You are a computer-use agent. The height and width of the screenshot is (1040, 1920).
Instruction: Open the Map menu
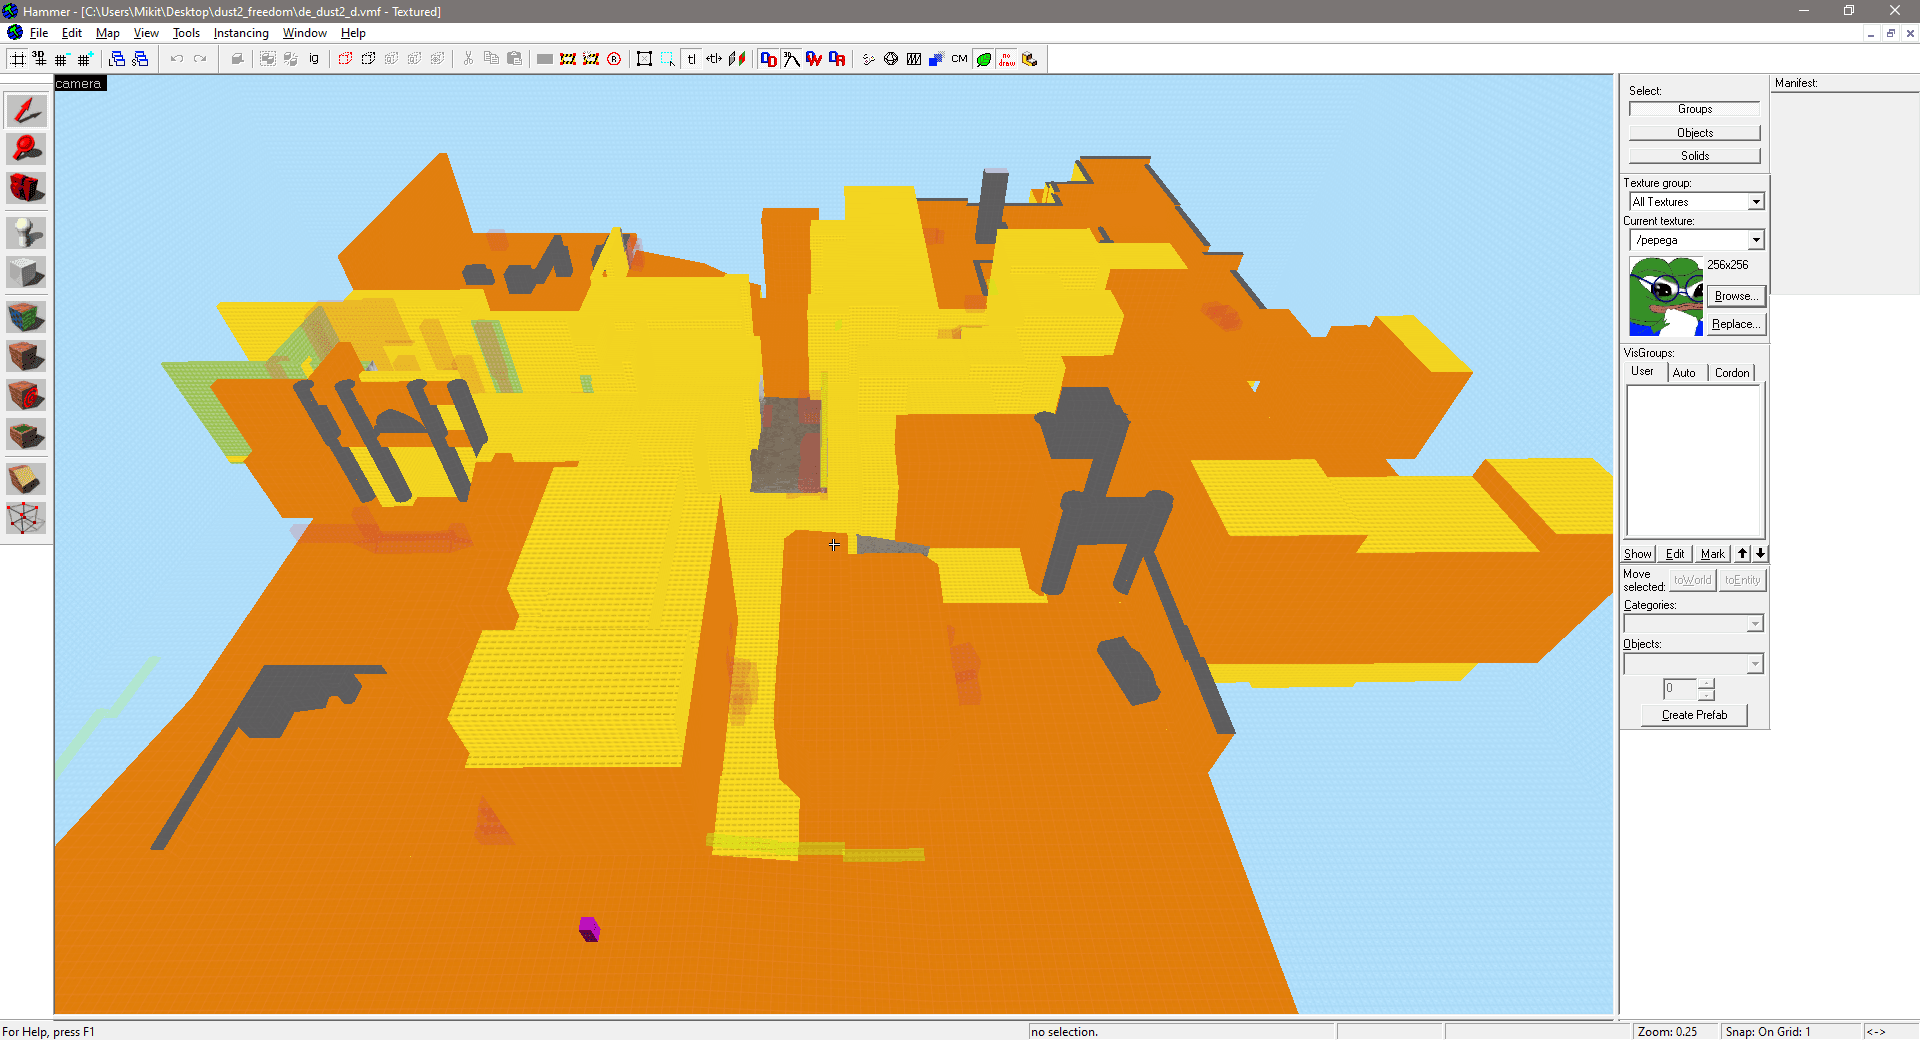[107, 33]
